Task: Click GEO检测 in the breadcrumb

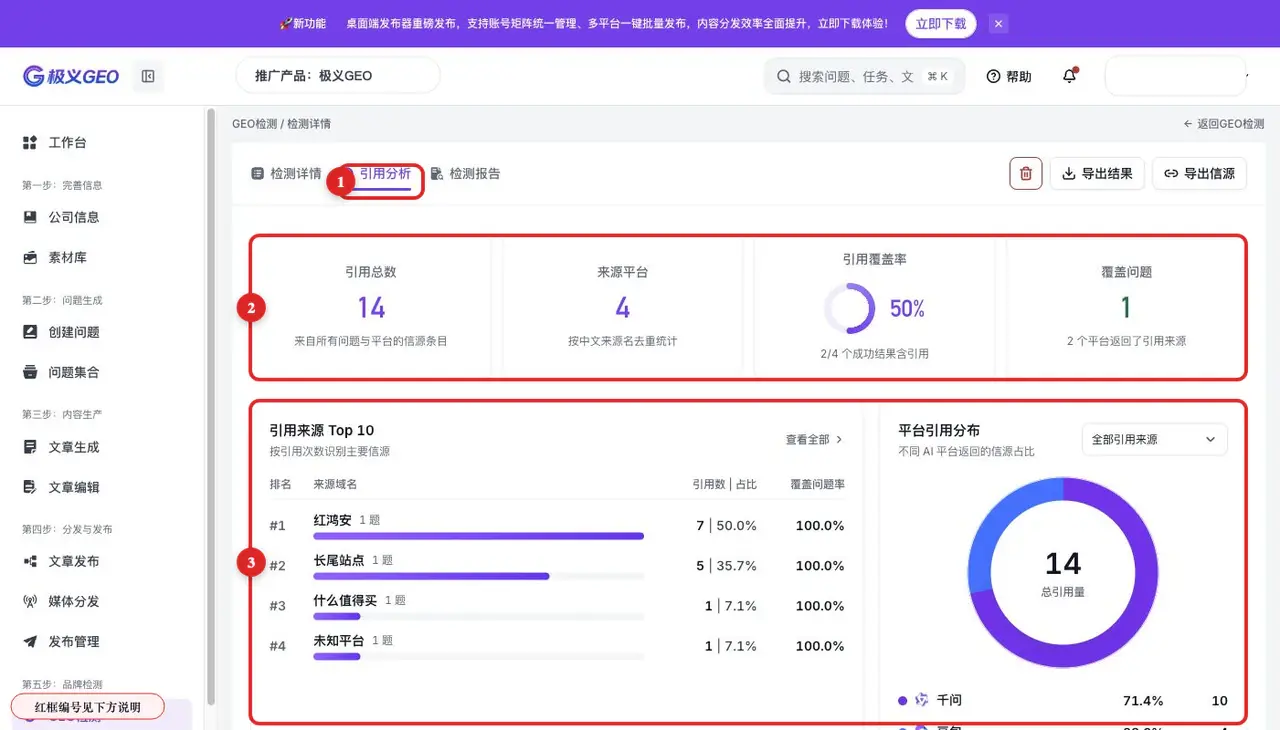Action: [254, 124]
